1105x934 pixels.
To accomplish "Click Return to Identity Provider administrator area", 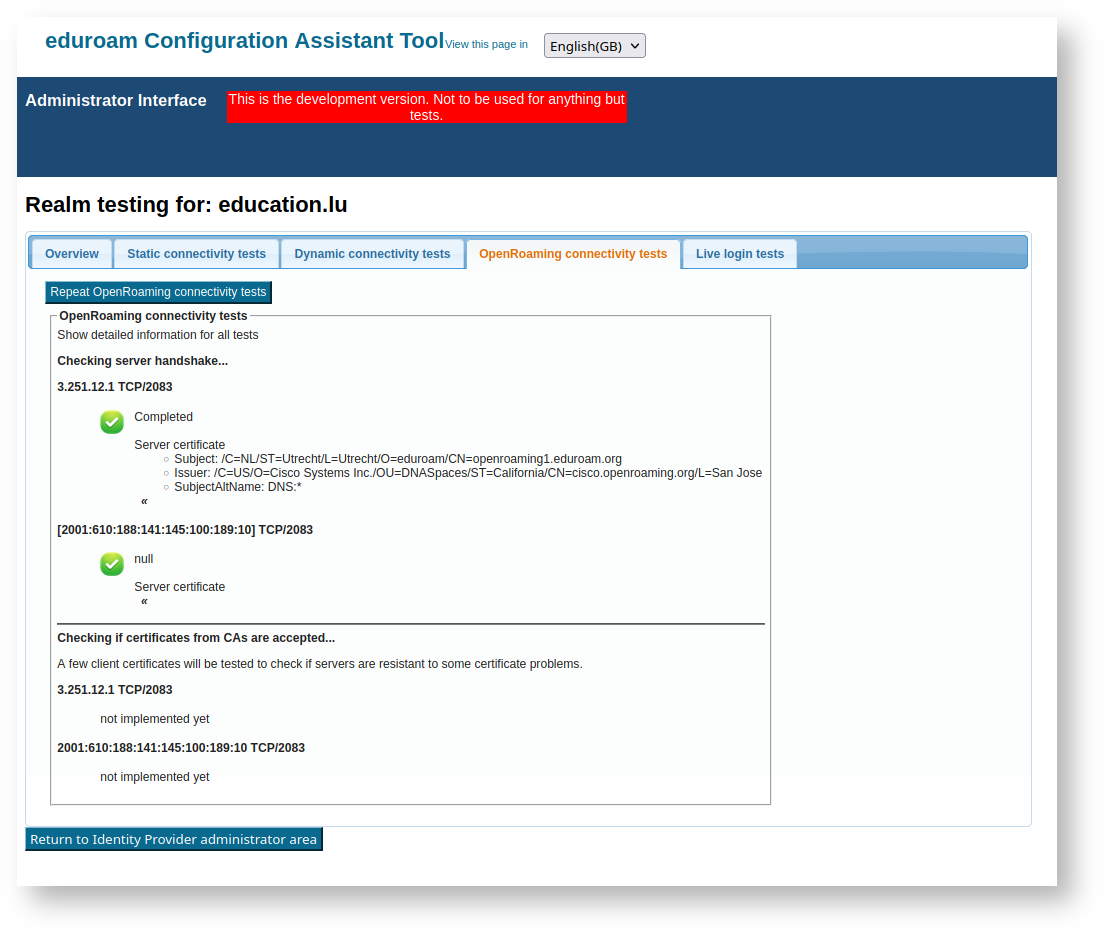I will 173,839.
